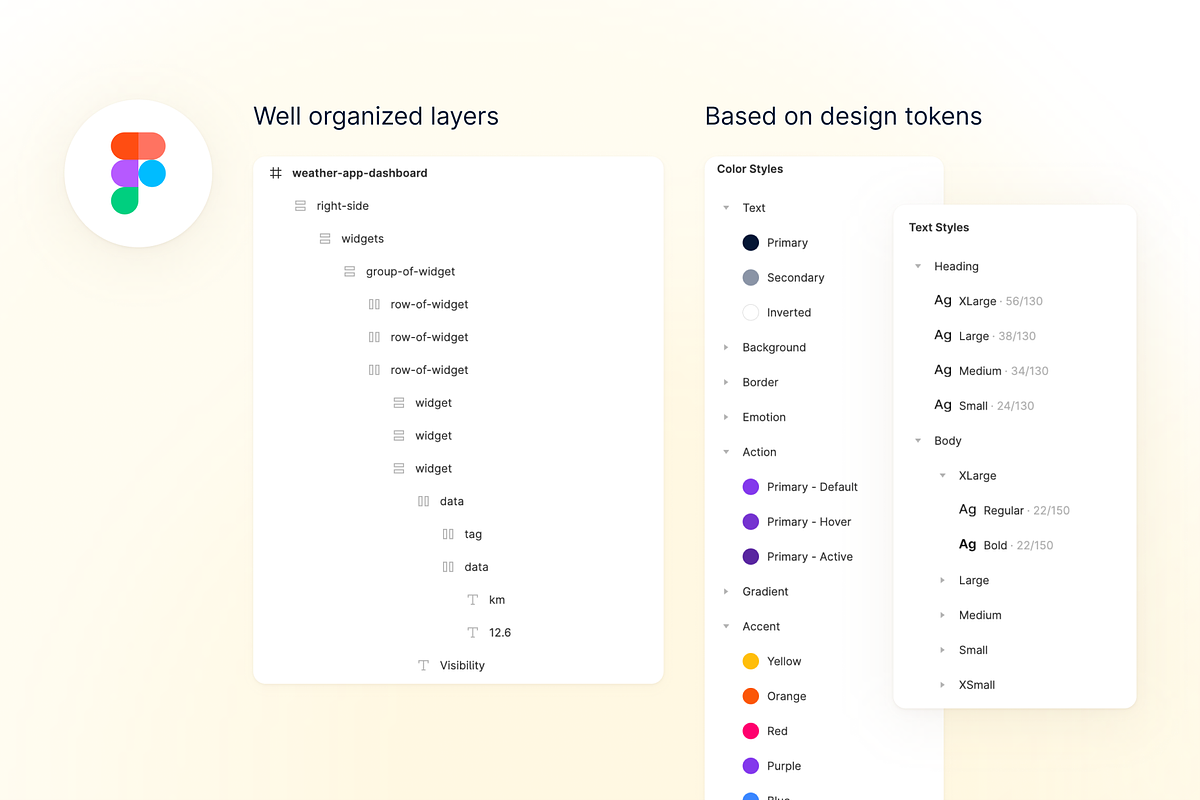Click the Ag icon for Large 38/130

point(943,336)
